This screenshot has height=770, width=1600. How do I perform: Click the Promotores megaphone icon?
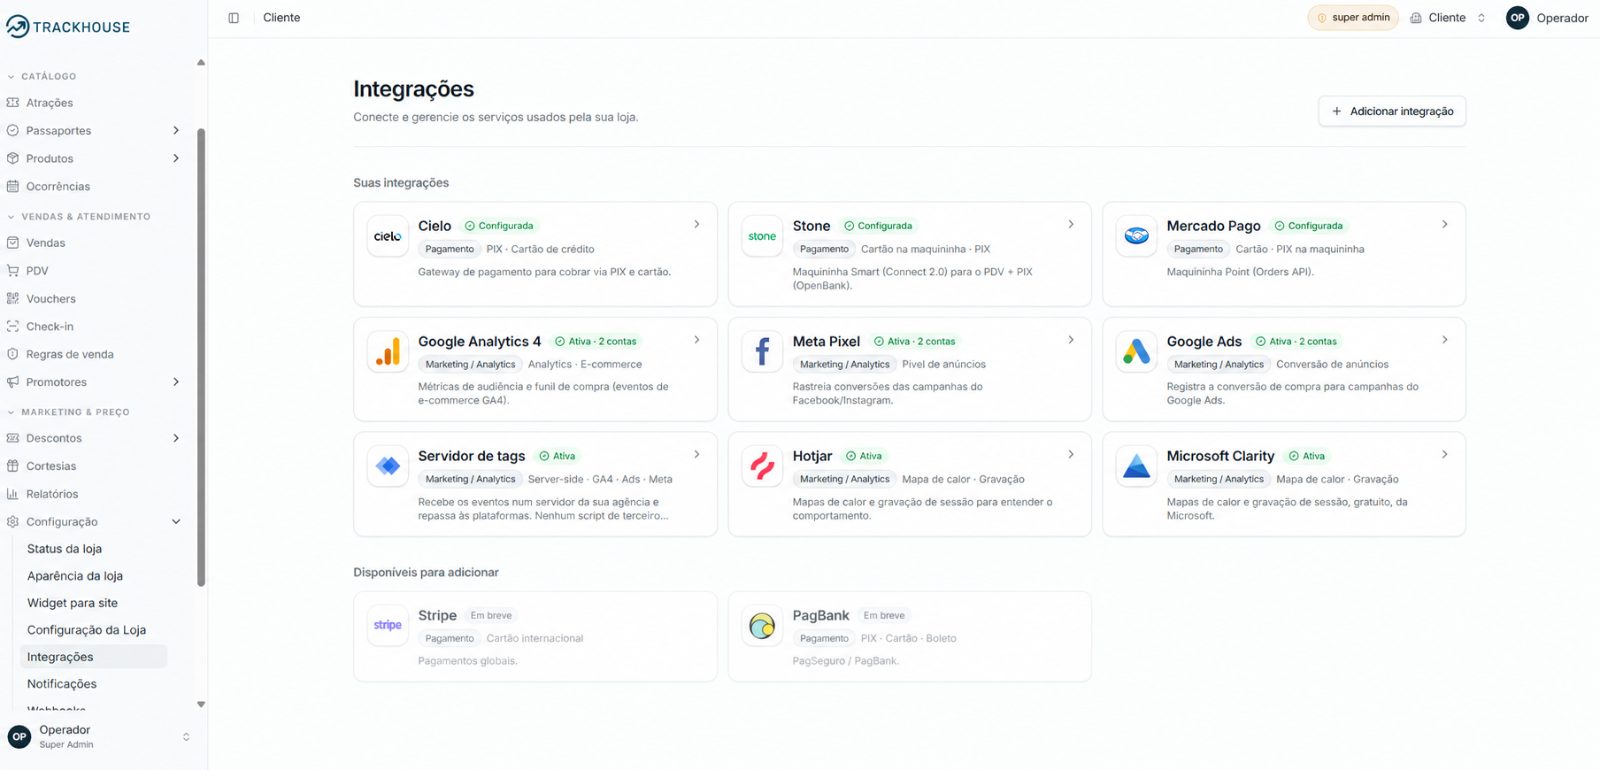[13, 383]
